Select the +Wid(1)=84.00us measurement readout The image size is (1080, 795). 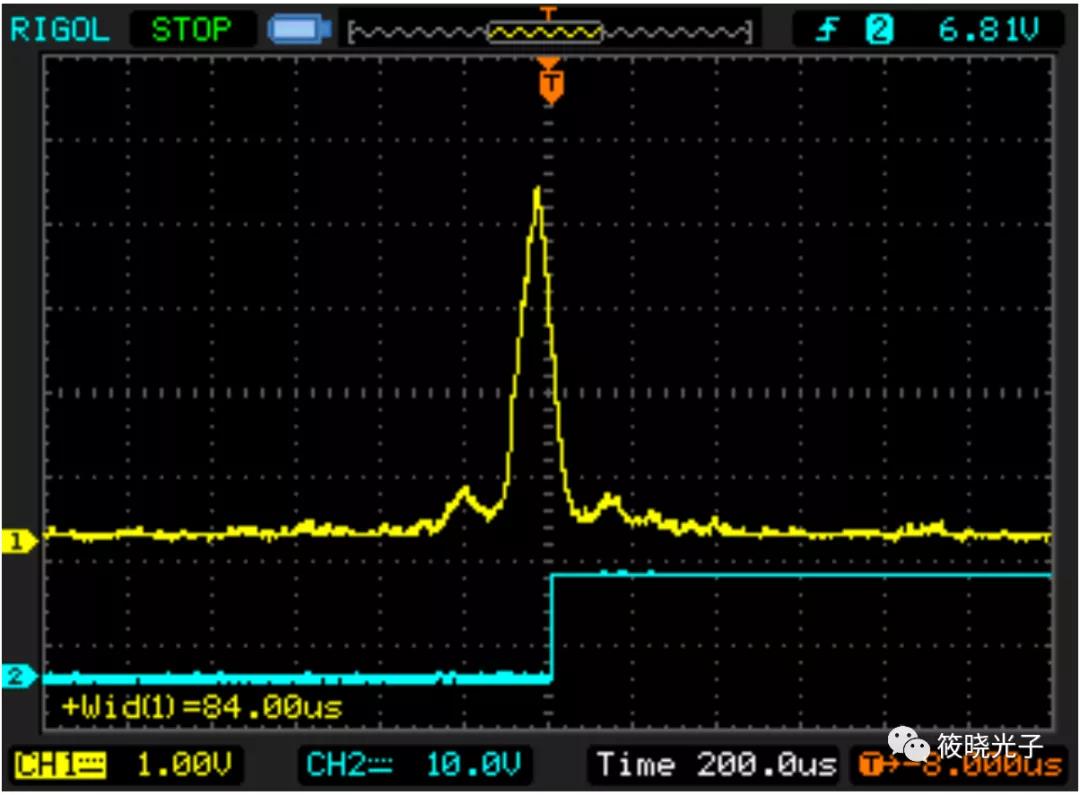tap(202, 708)
